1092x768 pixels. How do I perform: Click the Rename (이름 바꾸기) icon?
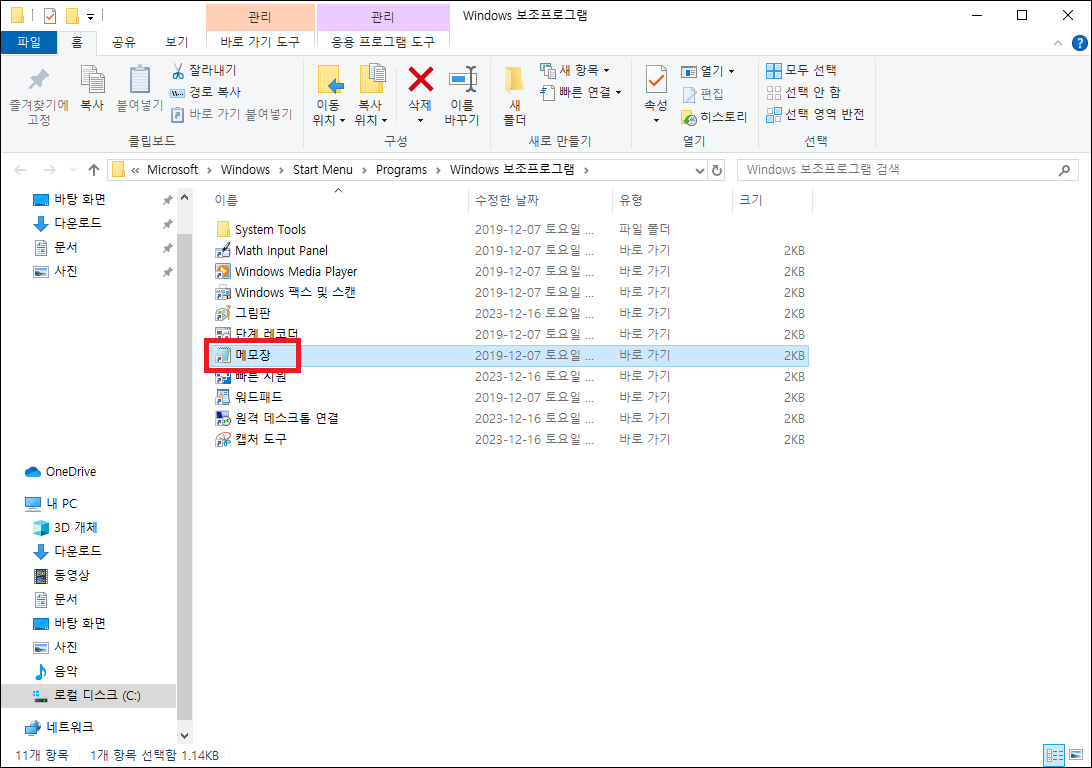click(x=462, y=79)
